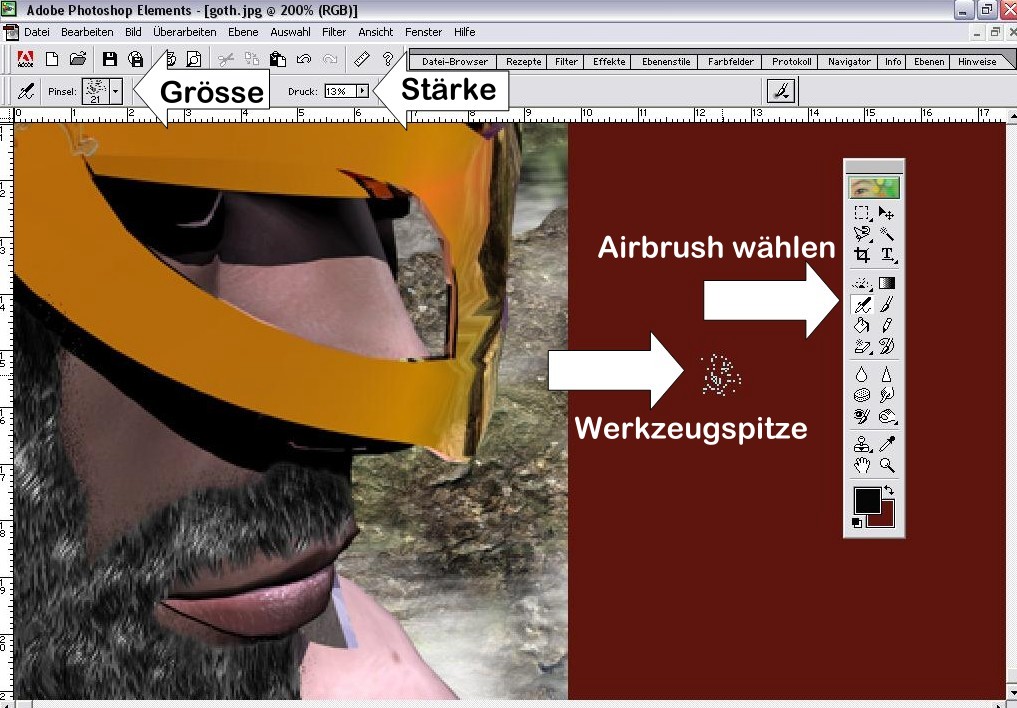
Task: Select the Move tool
Action: point(887,213)
